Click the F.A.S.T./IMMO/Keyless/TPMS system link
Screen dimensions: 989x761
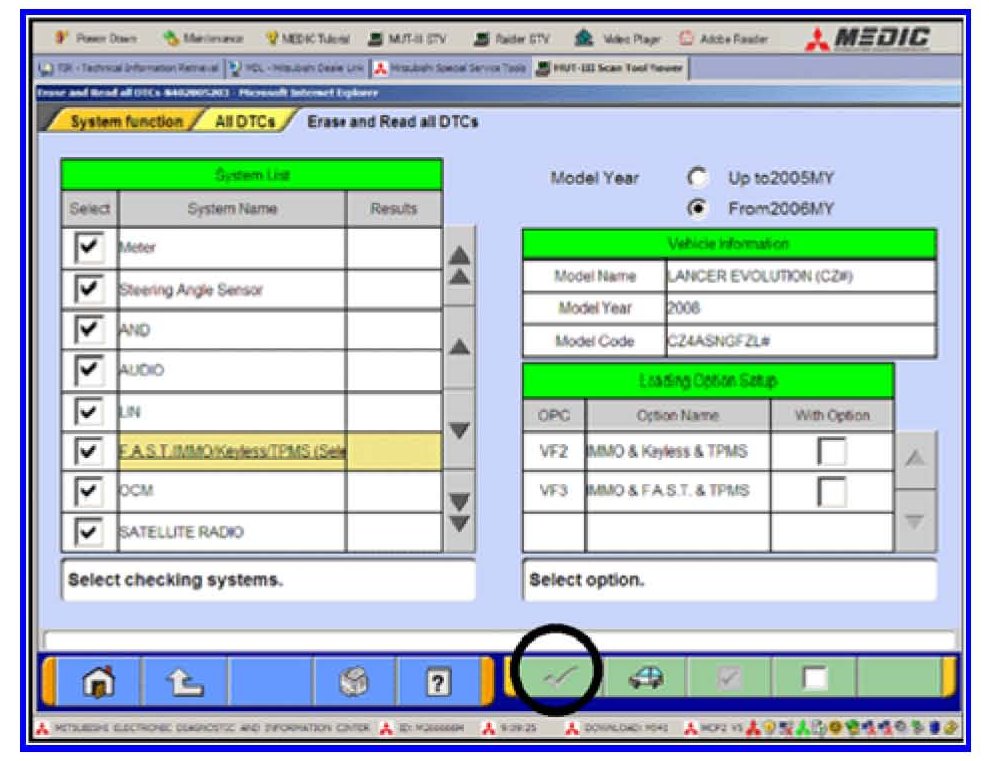click(231, 451)
